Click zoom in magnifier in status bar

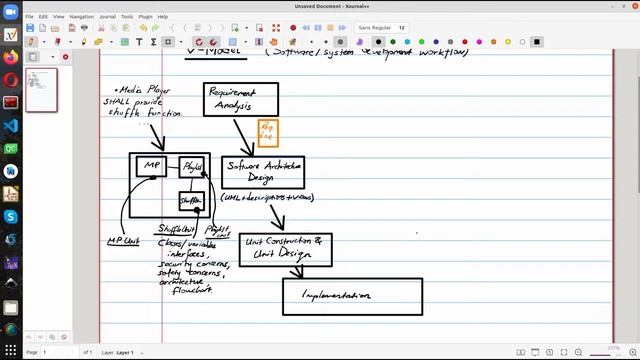(633, 352)
